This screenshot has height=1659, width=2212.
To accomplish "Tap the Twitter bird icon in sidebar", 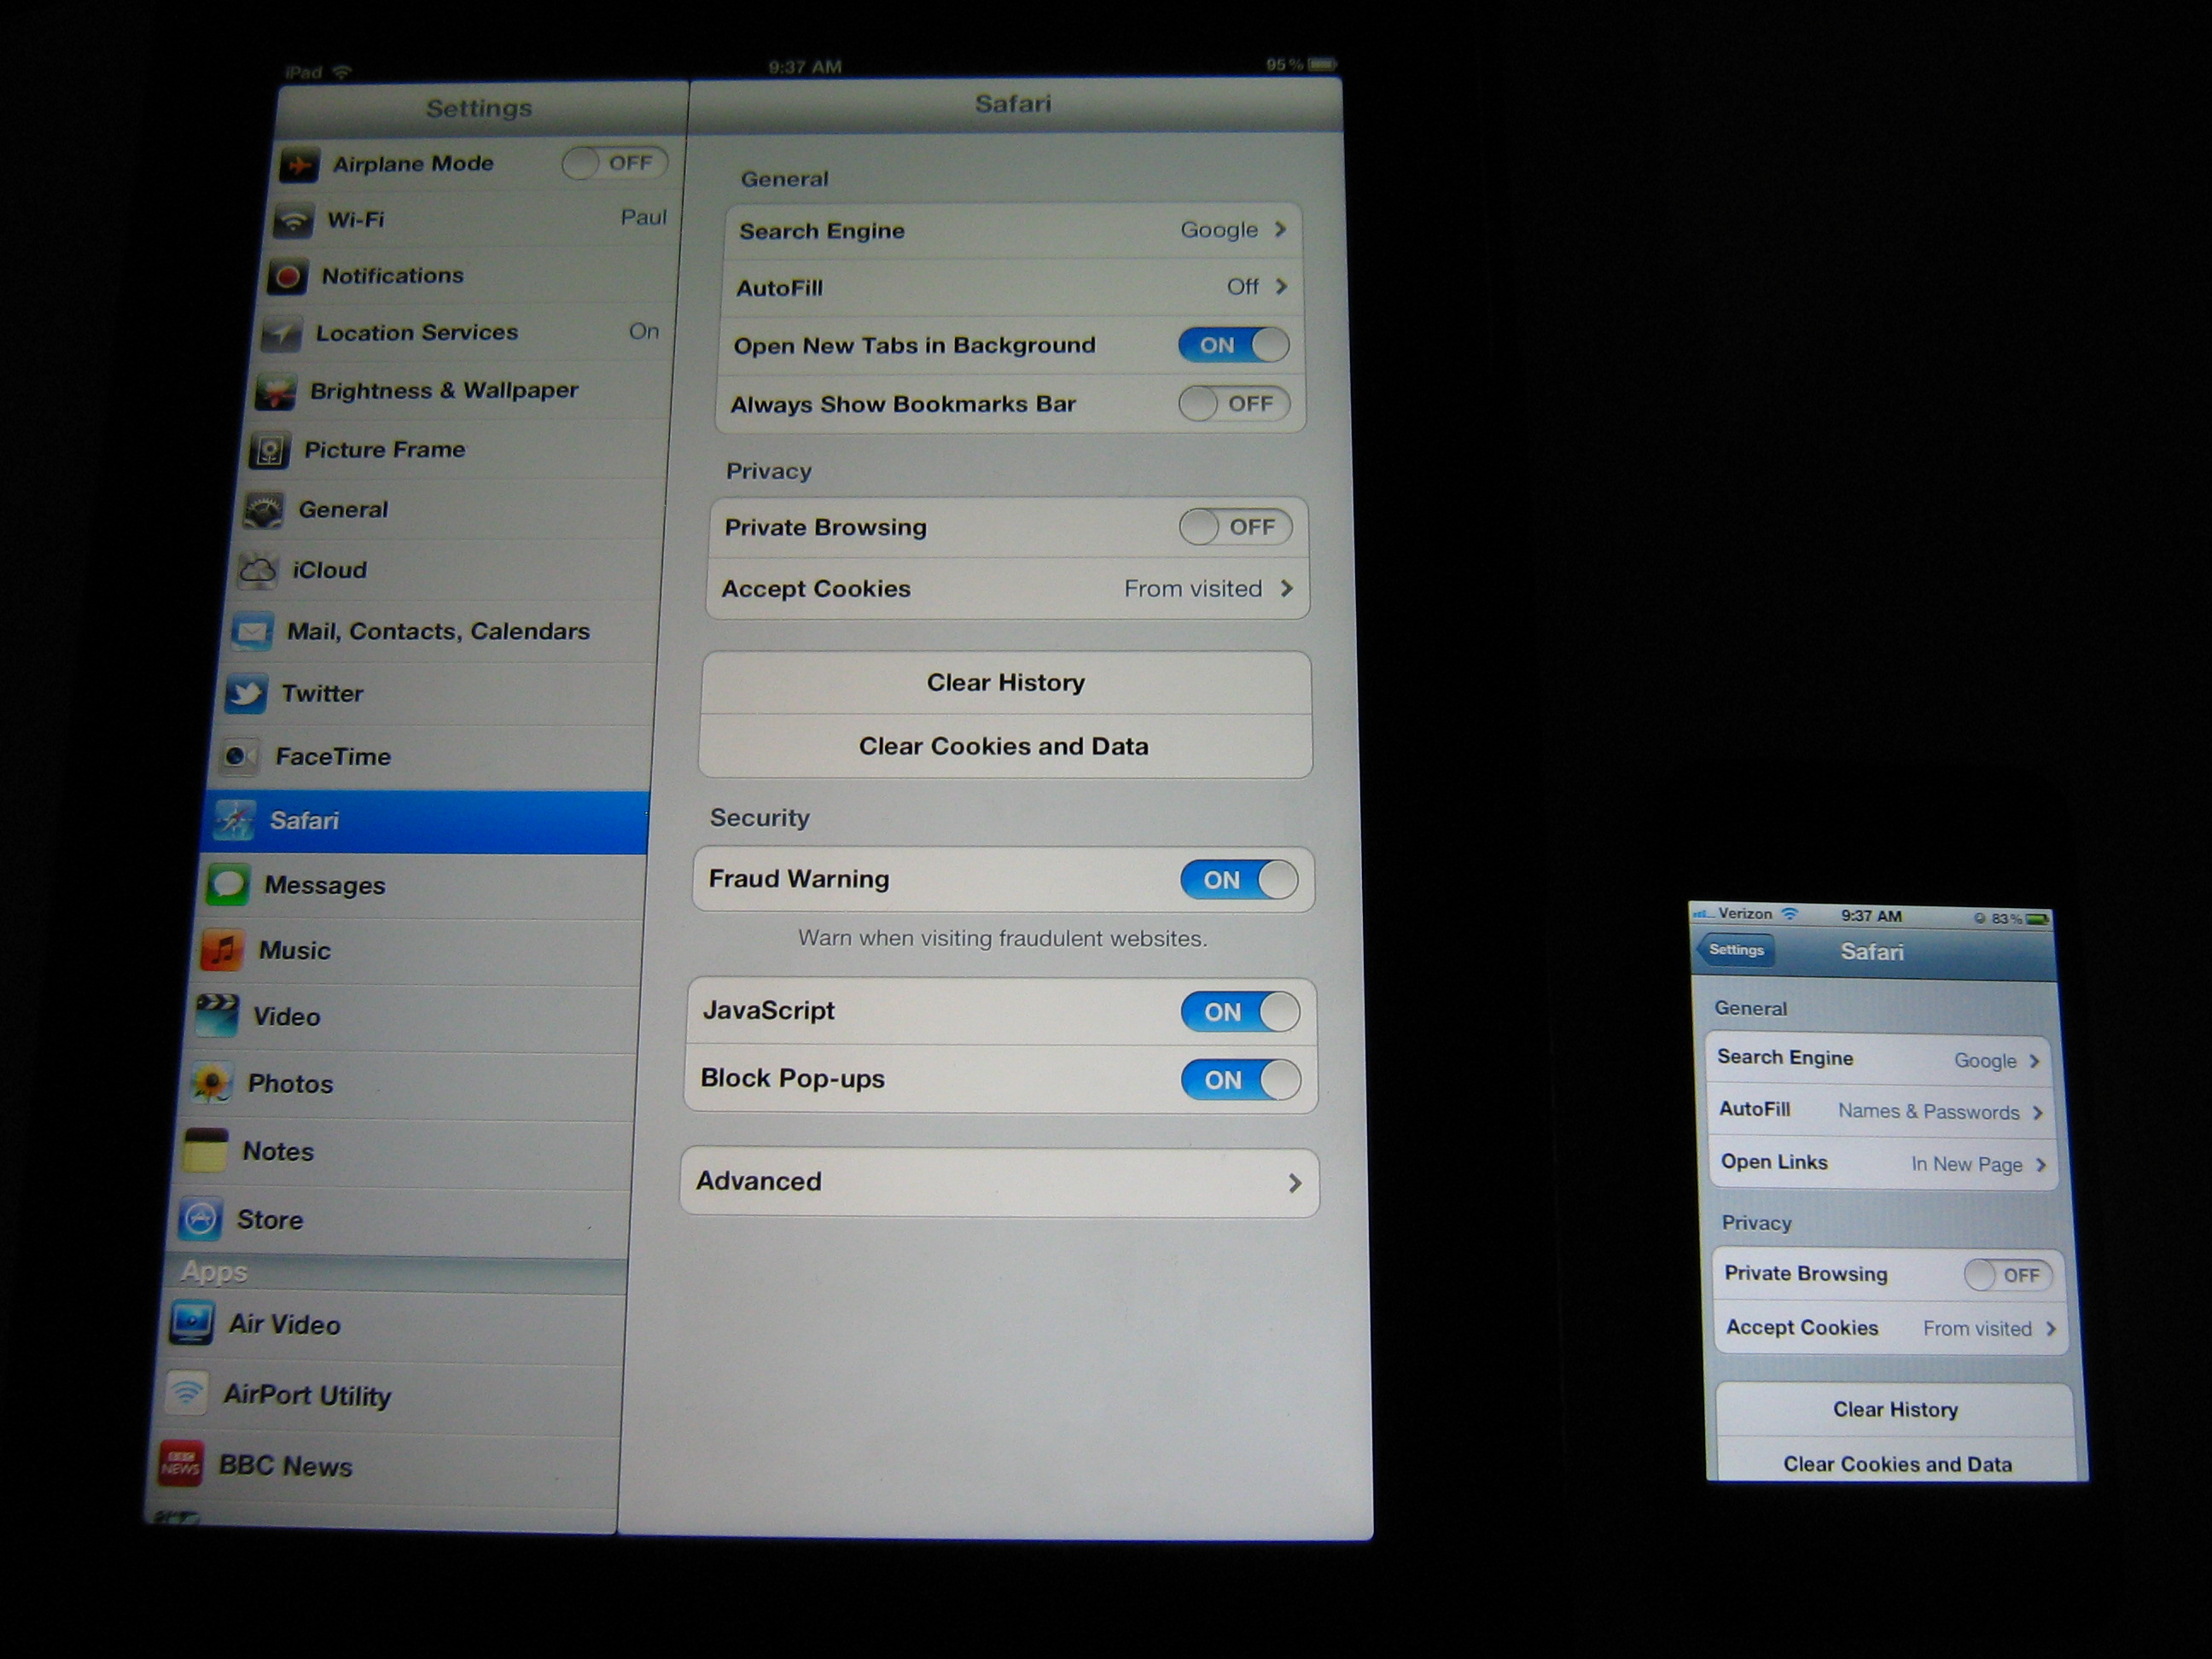I will (246, 694).
